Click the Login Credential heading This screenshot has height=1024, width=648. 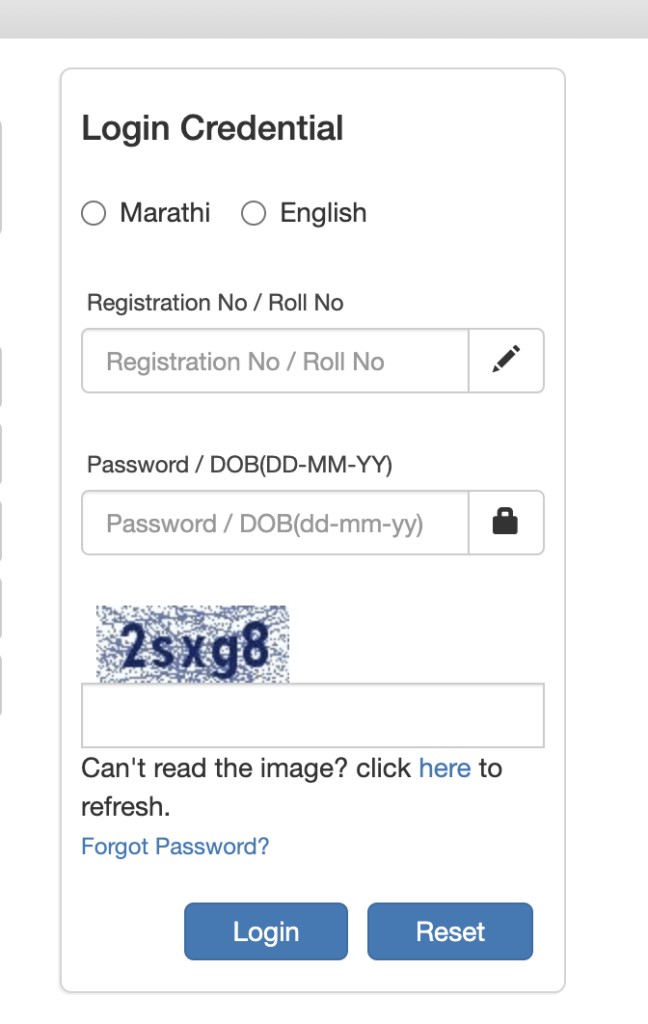coord(212,128)
